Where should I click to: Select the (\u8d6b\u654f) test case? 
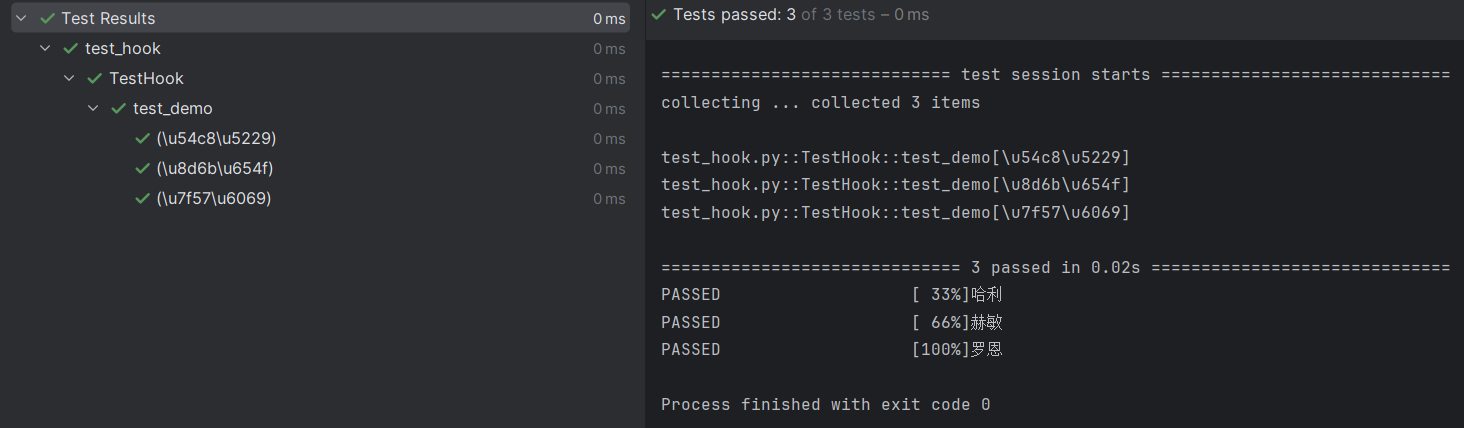(215, 169)
